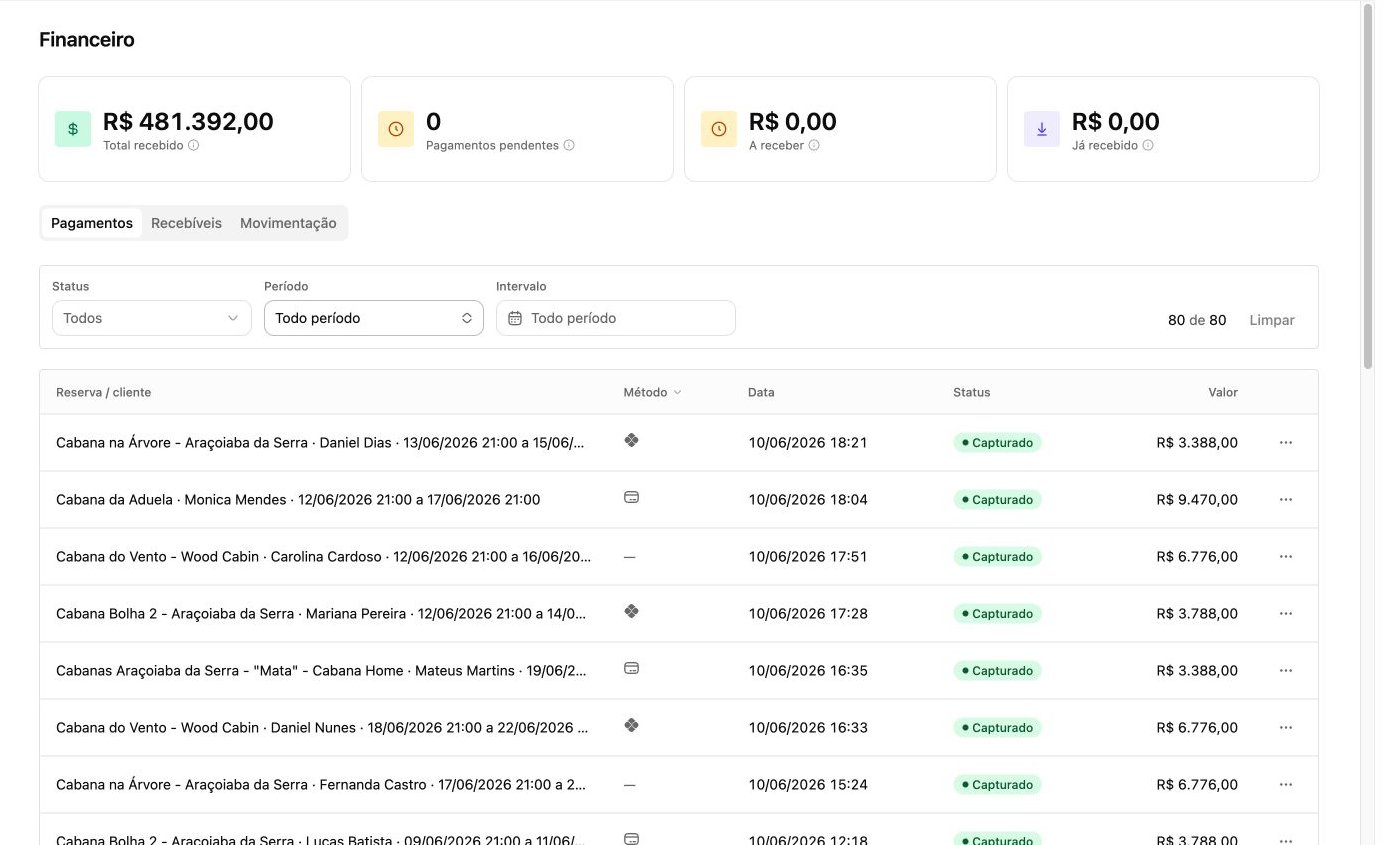Open info tooltip next to A receber
This screenshot has width=1390, height=845.
(x=814, y=145)
